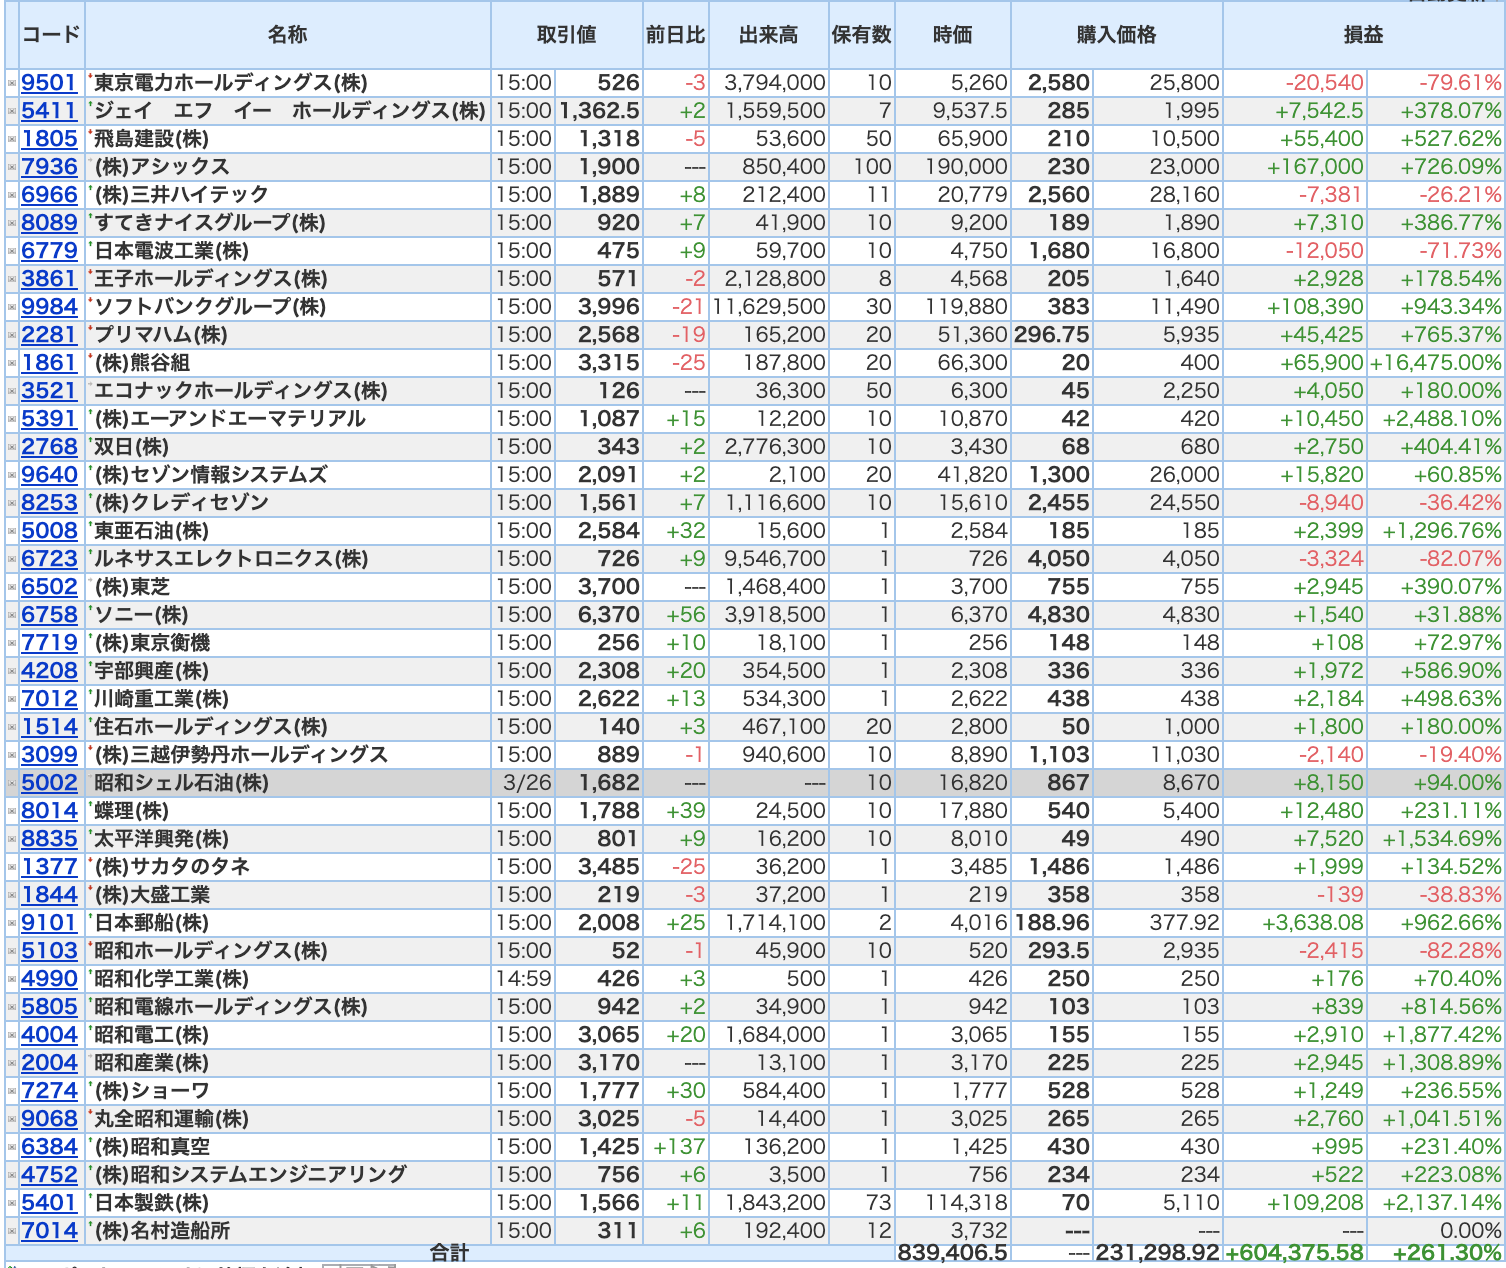Click the 合計 total row label

(x=449, y=1253)
